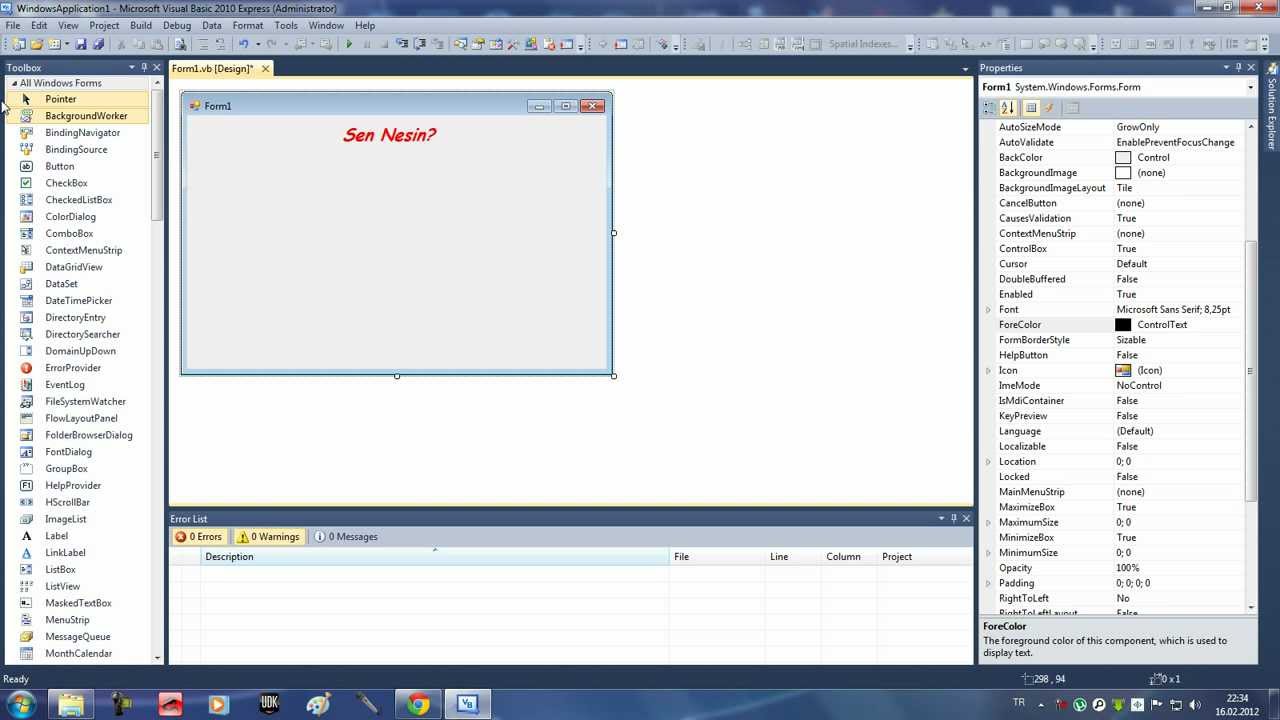This screenshot has height=720, width=1280.
Task: Click the Open File folder toolbar icon
Action: 37,44
